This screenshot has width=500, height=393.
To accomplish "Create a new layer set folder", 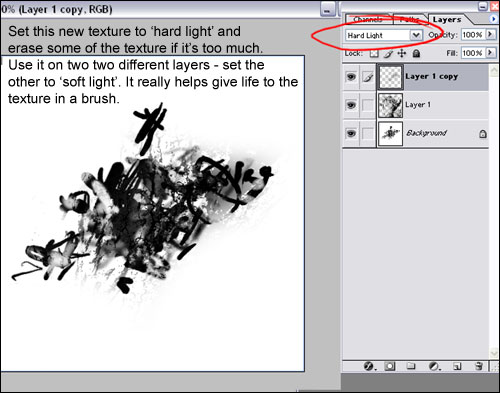I will (x=411, y=366).
